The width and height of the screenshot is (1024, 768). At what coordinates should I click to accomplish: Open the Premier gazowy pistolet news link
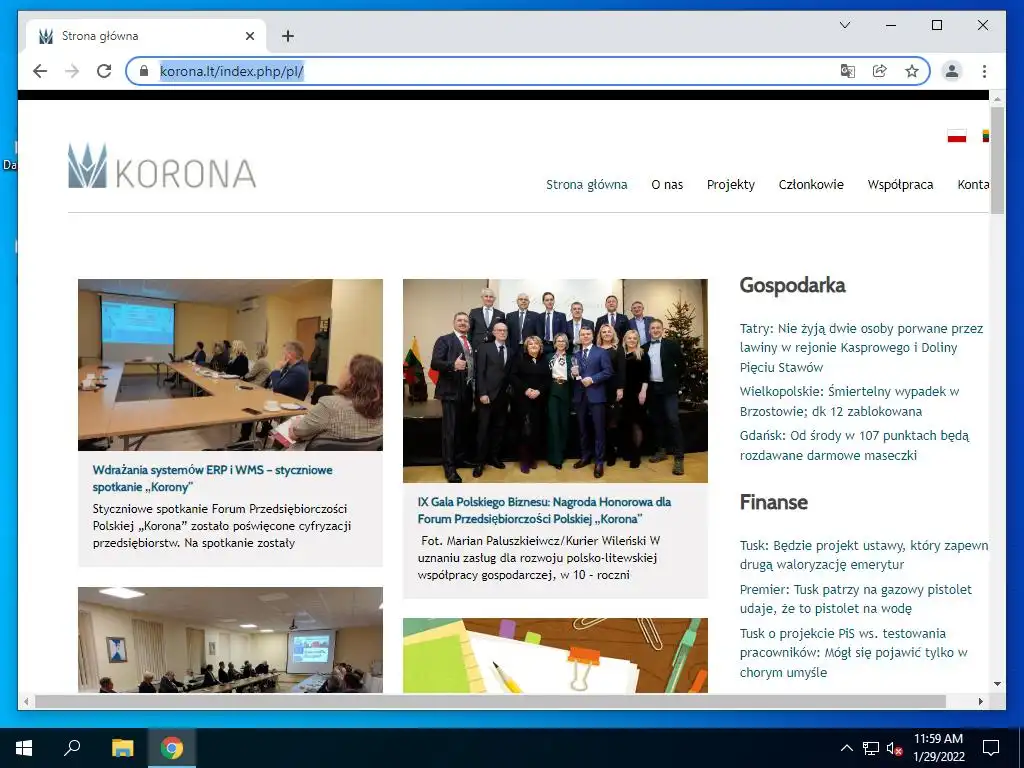pos(856,598)
